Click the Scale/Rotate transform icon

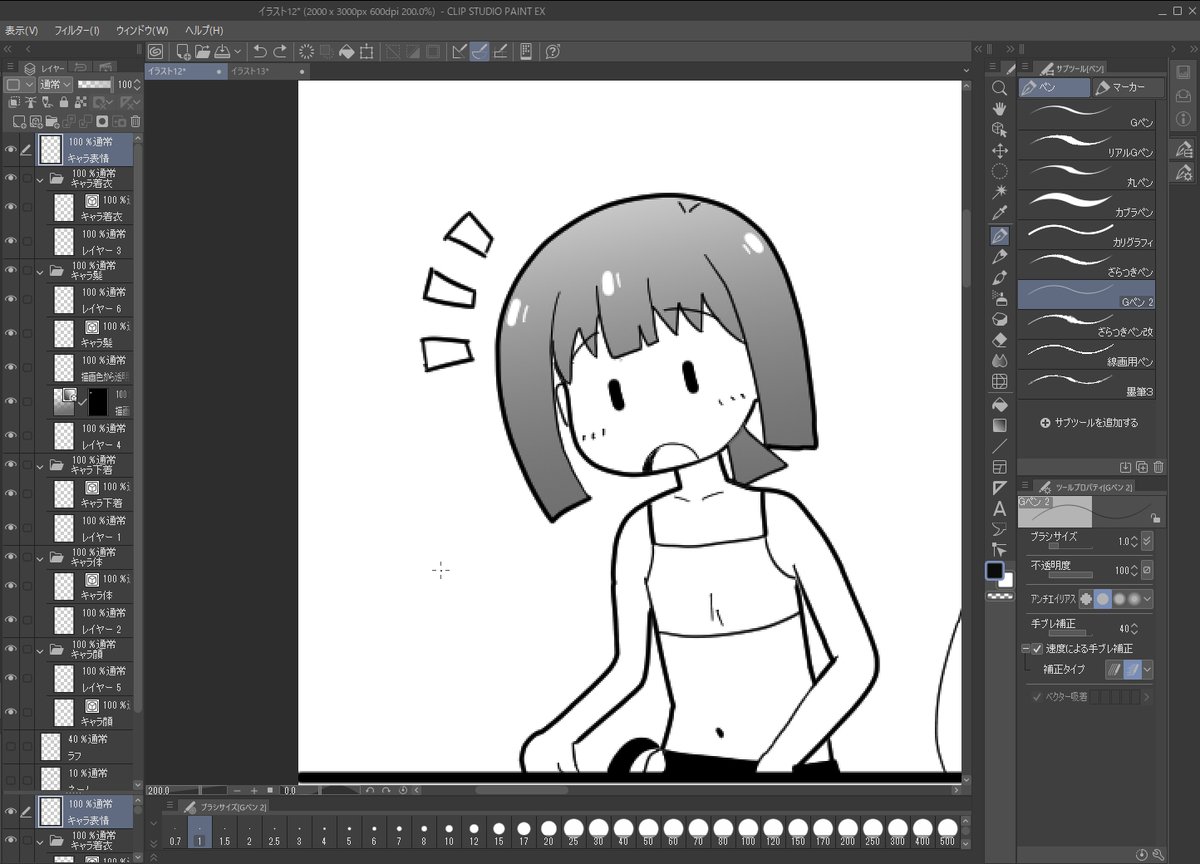(367, 51)
